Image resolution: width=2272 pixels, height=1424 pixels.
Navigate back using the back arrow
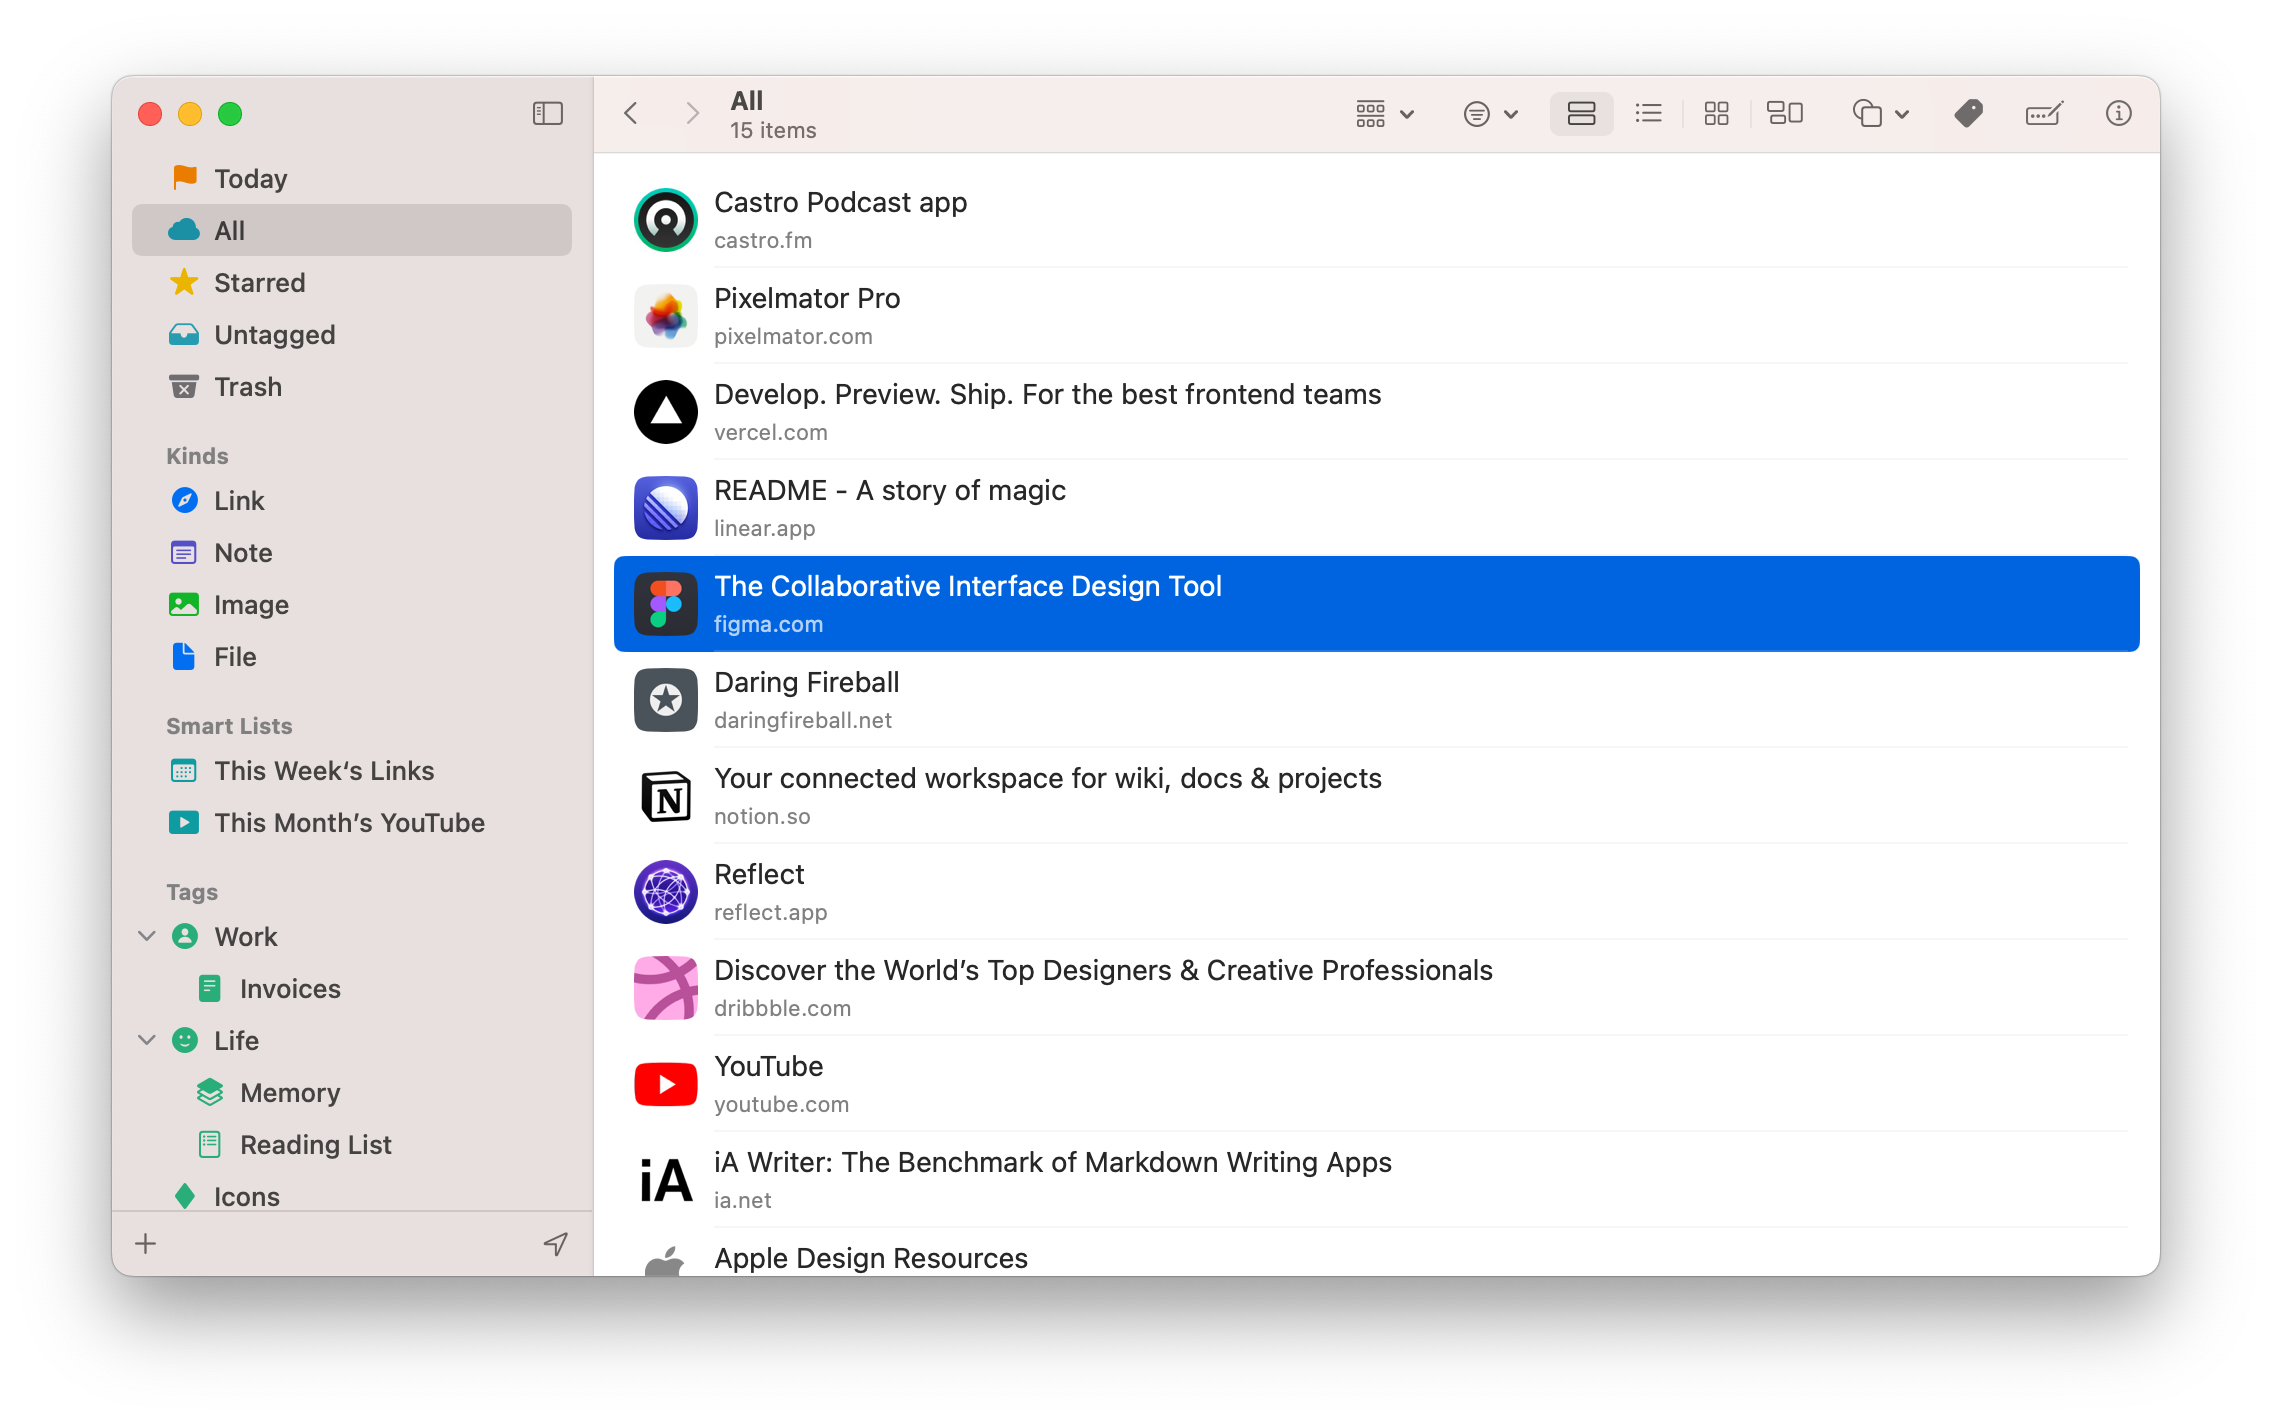click(631, 113)
